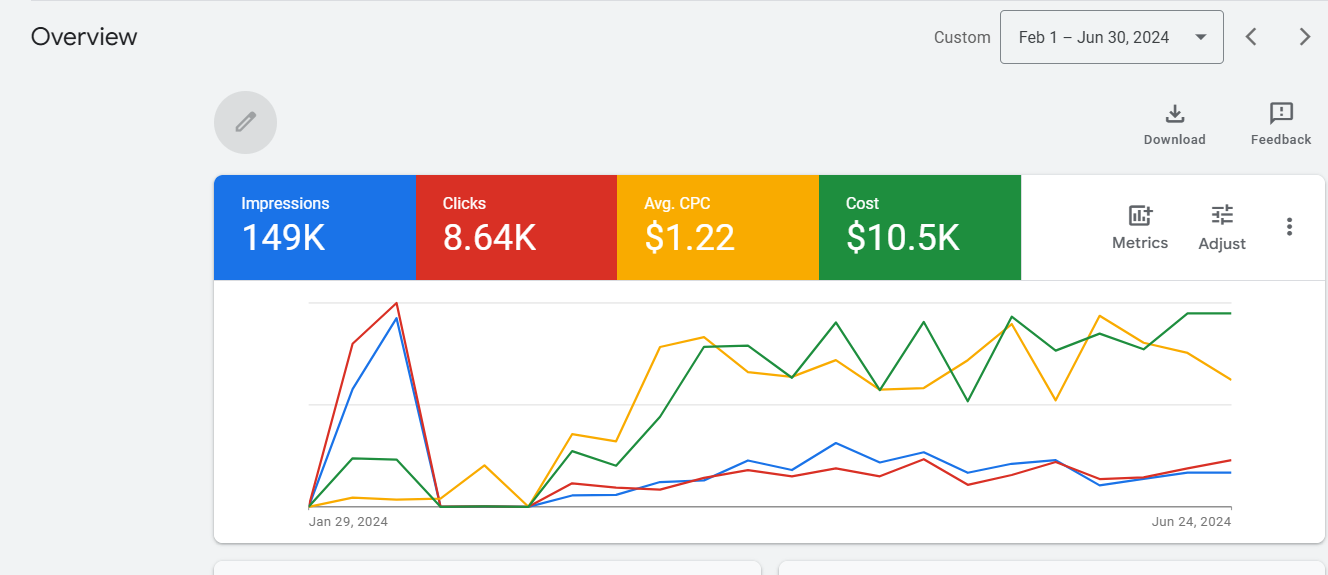This screenshot has height=575, width=1328.
Task: Click the date range dropdown caret
Action: tap(1200, 38)
